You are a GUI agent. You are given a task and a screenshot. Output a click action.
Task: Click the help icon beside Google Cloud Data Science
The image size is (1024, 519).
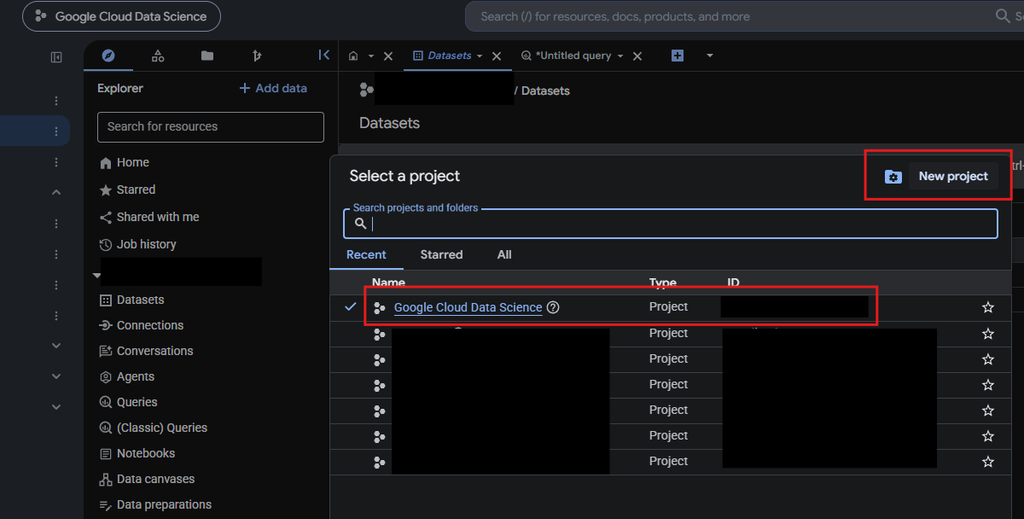(x=553, y=307)
